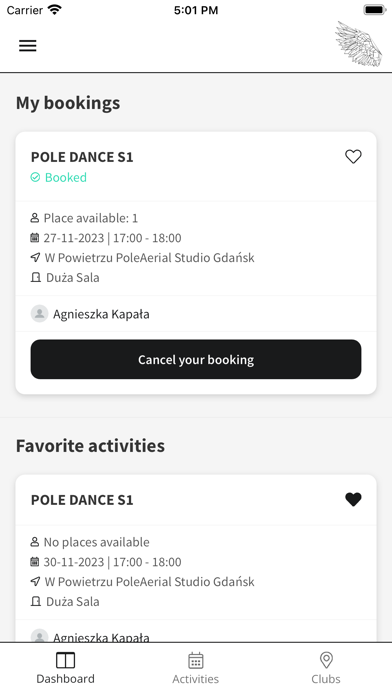Tap the room icon beside Duża Sala in booking
Viewport: 392px width, 696px height.
click(36, 277)
